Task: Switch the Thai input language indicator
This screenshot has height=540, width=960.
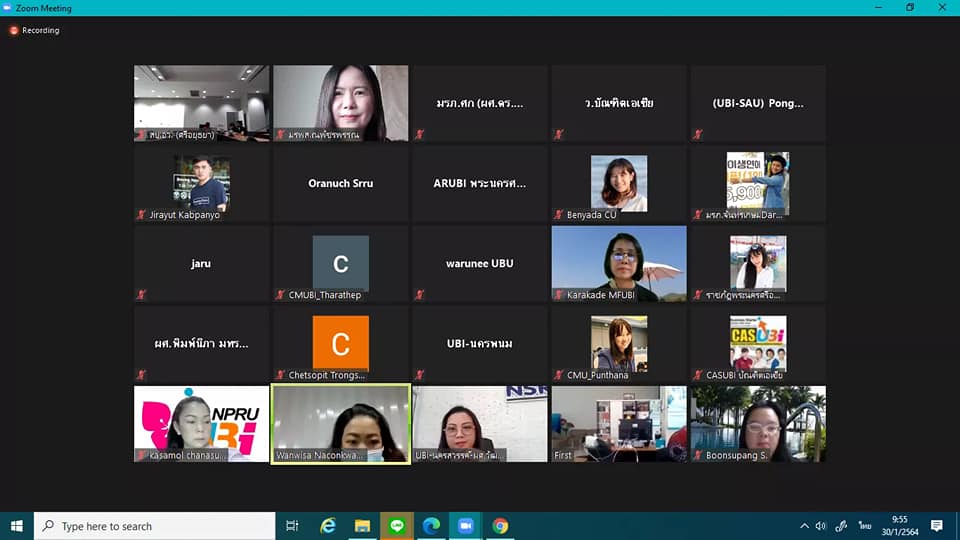Action: (864, 526)
